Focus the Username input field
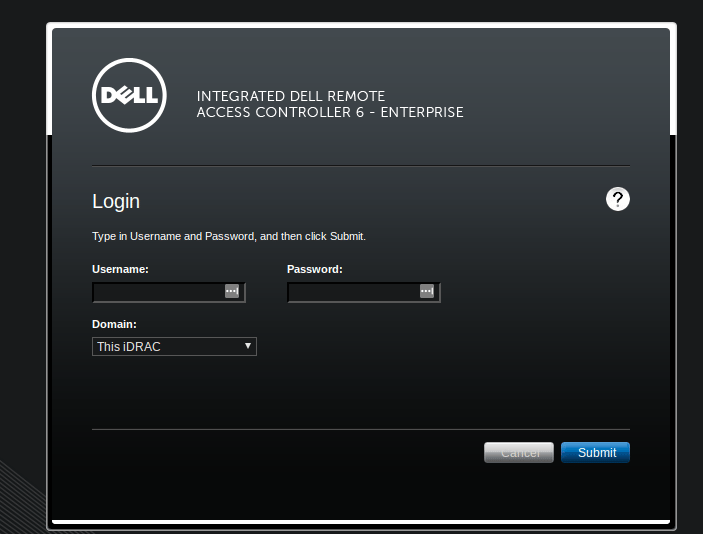Screen dimensions: 703x534 [x=169, y=292]
